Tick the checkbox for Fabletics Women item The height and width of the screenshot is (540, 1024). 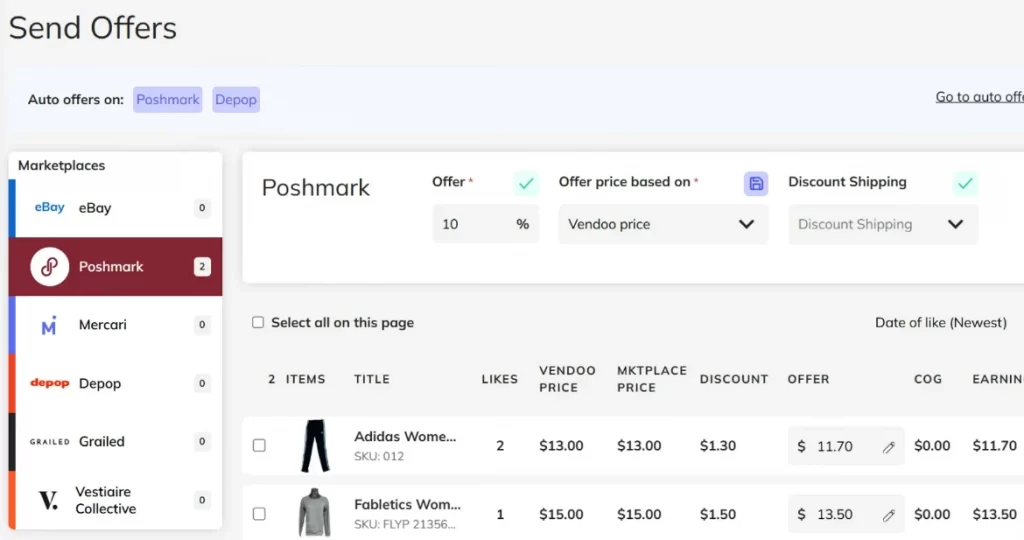[x=259, y=514]
